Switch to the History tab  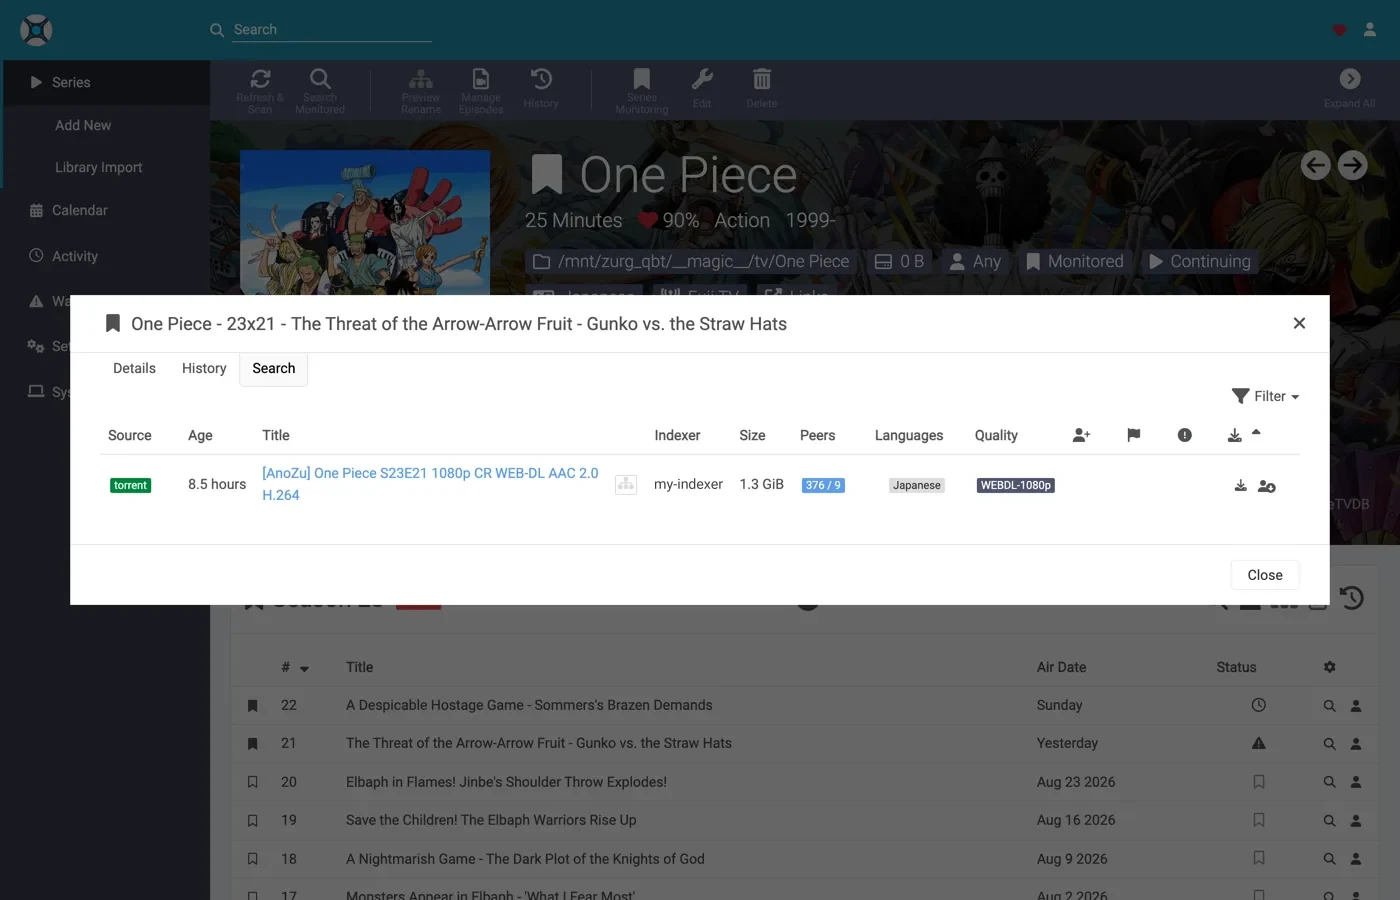(204, 368)
